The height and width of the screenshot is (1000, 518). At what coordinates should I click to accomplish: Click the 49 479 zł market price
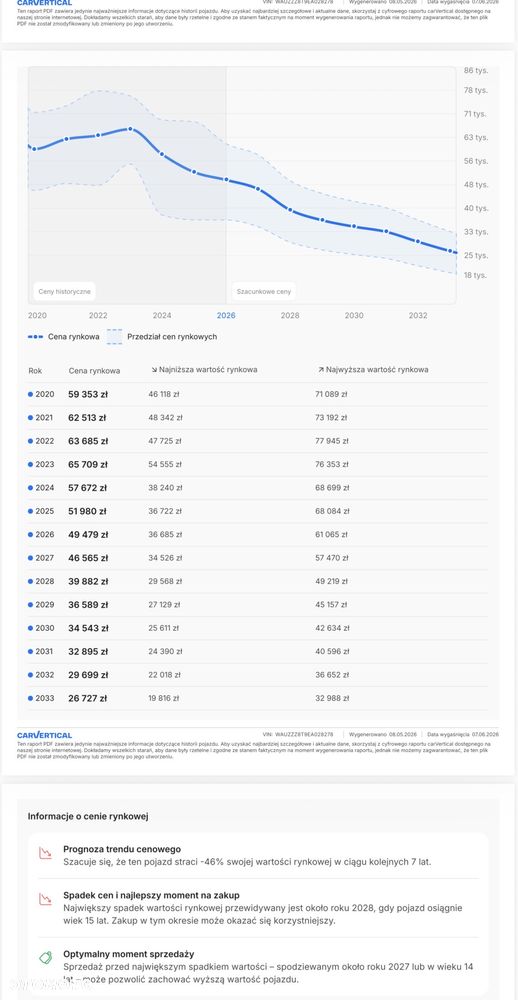click(x=88, y=534)
